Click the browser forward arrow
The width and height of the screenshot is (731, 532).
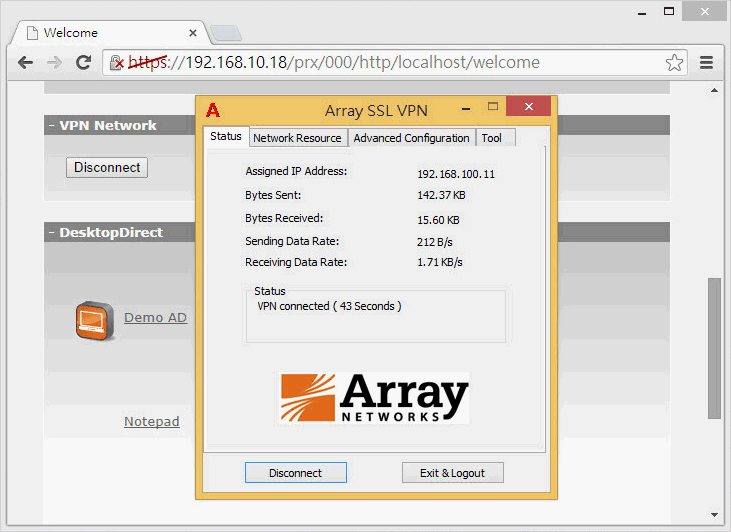pos(55,62)
